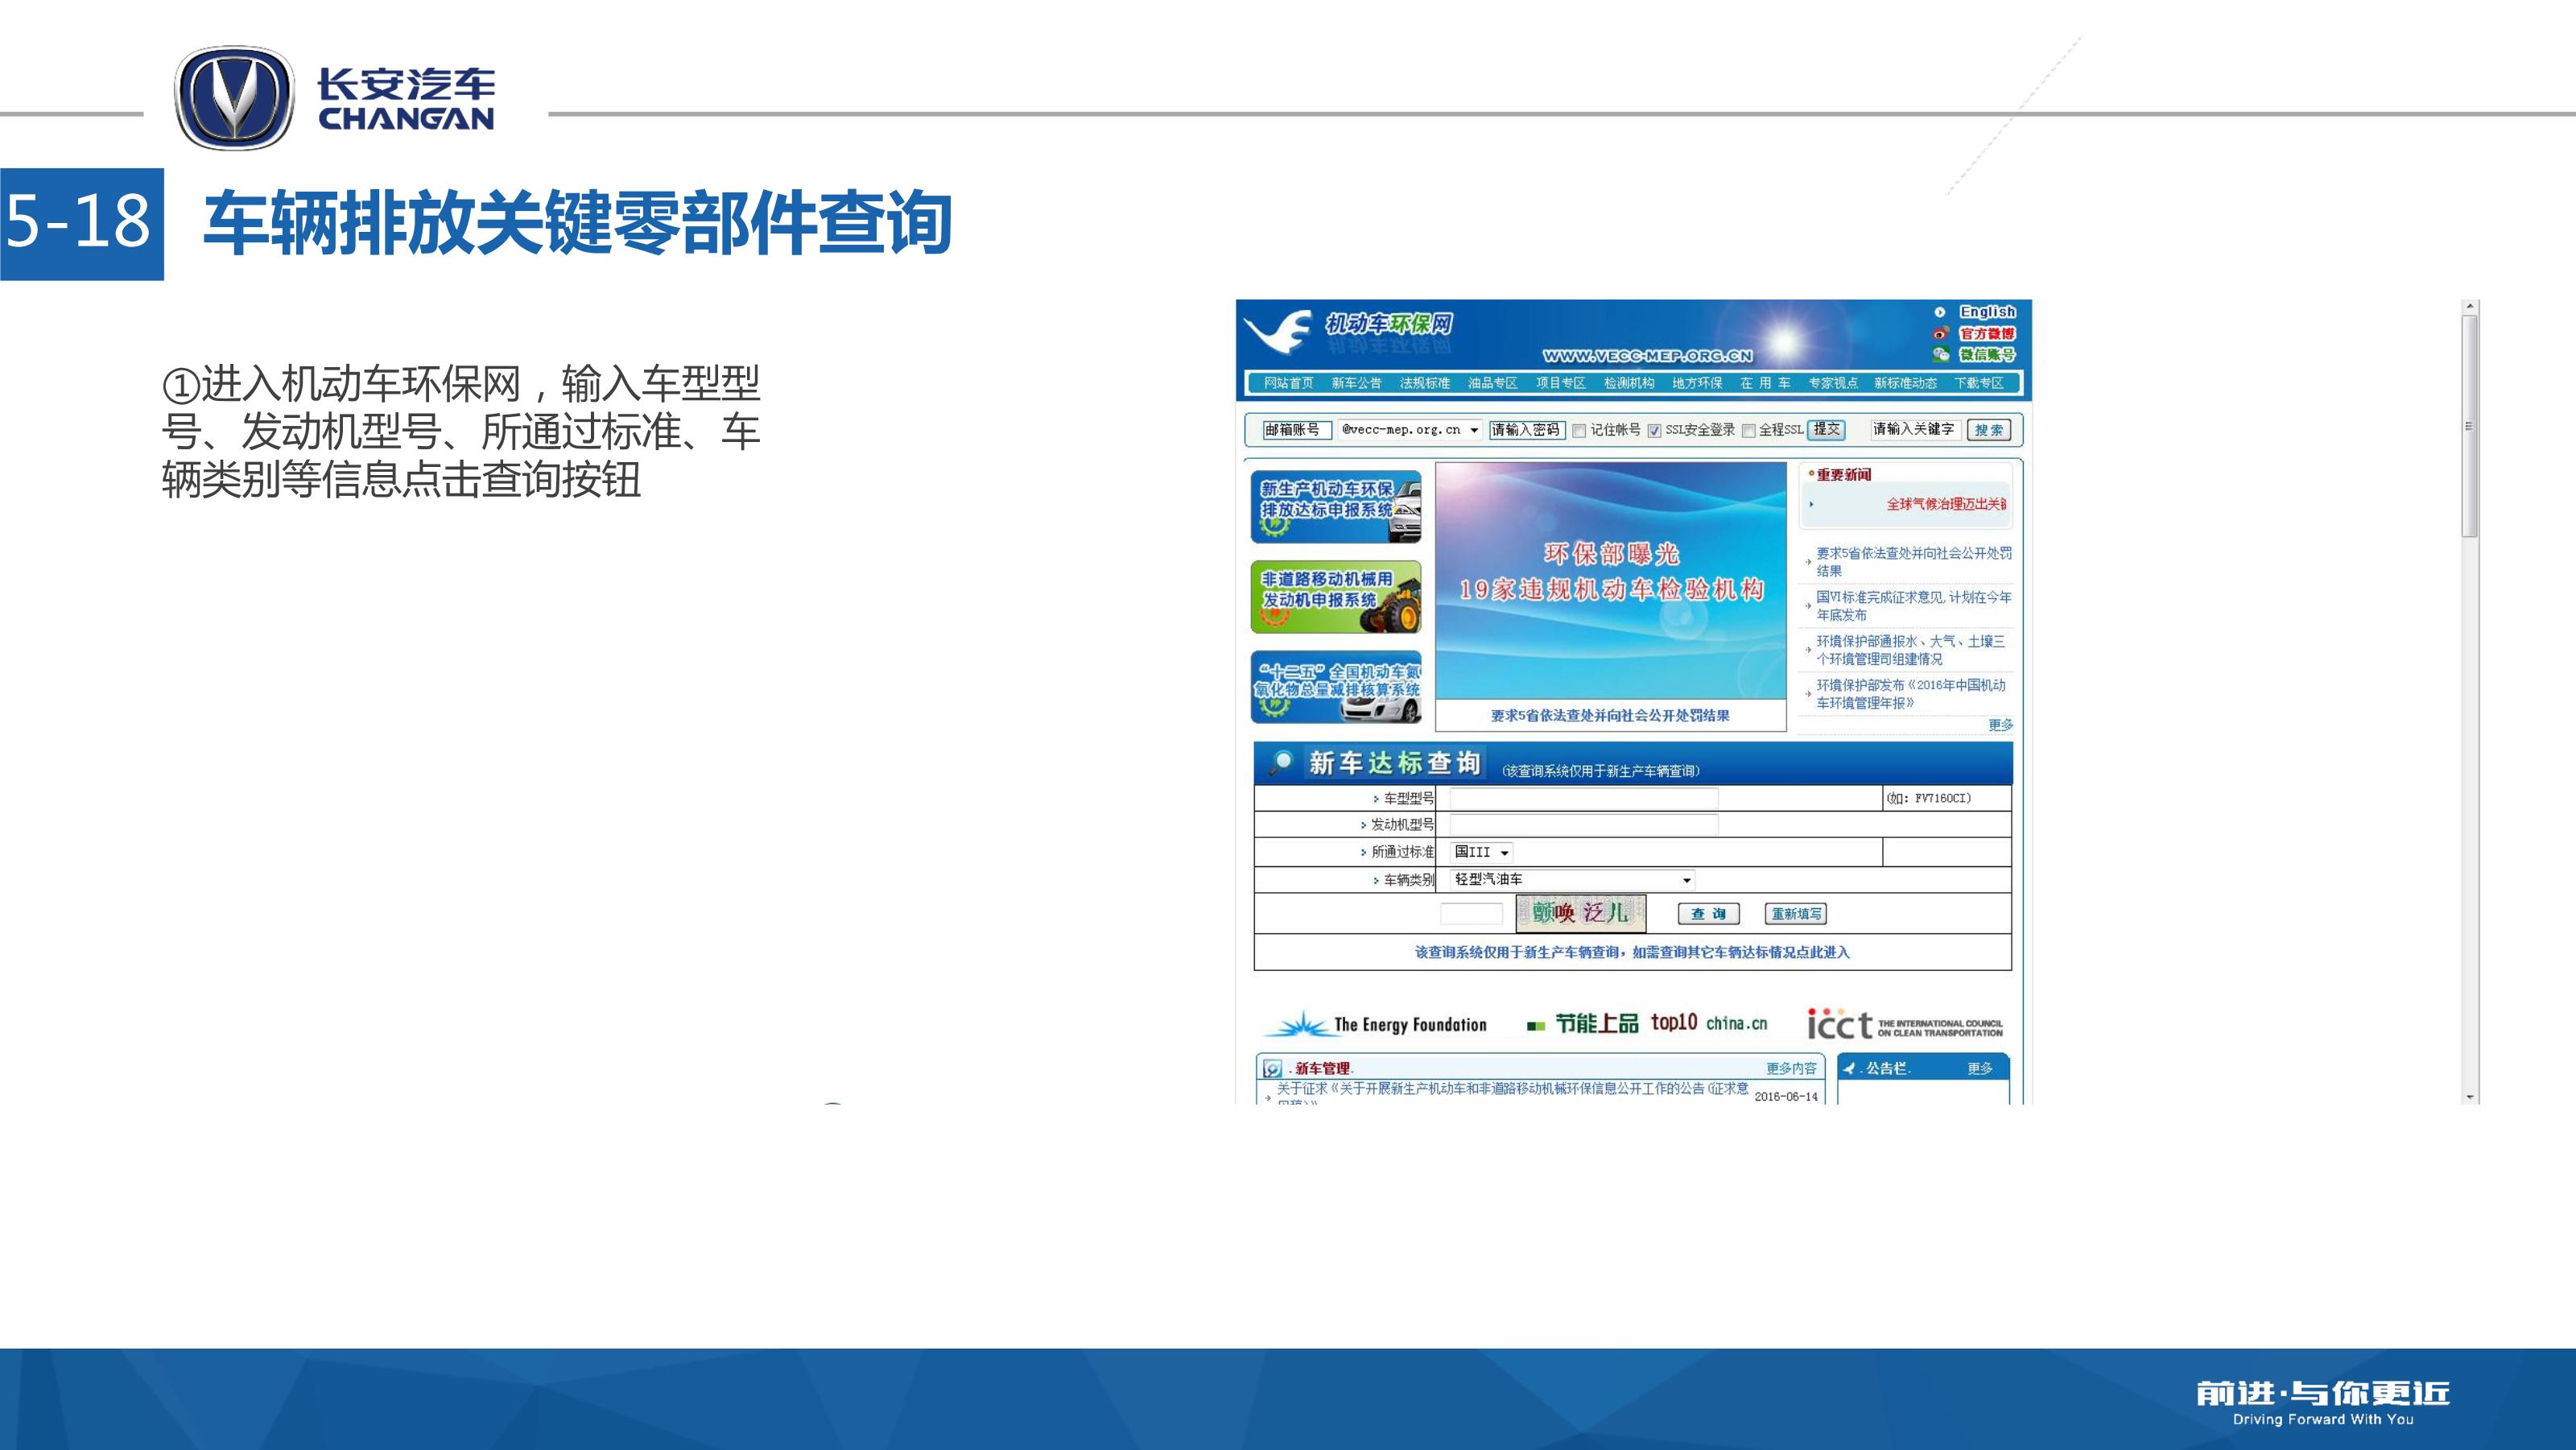This screenshot has height=1450, width=2576.
Task: Open the new vehicle emission declaration system banner
Action: 1335,506
